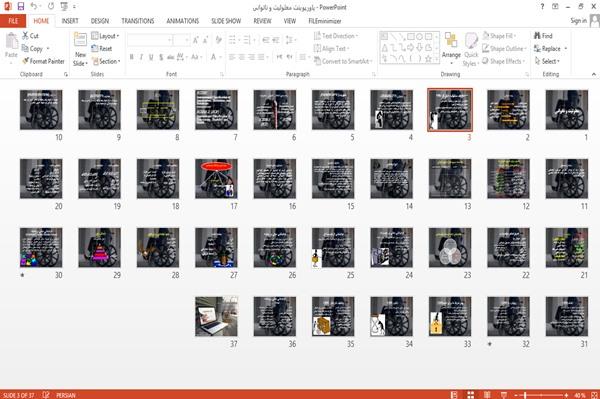Click the Reset slide button
Image resolution: width=600 pixels, height=399 pixels.
coord(102,49)
